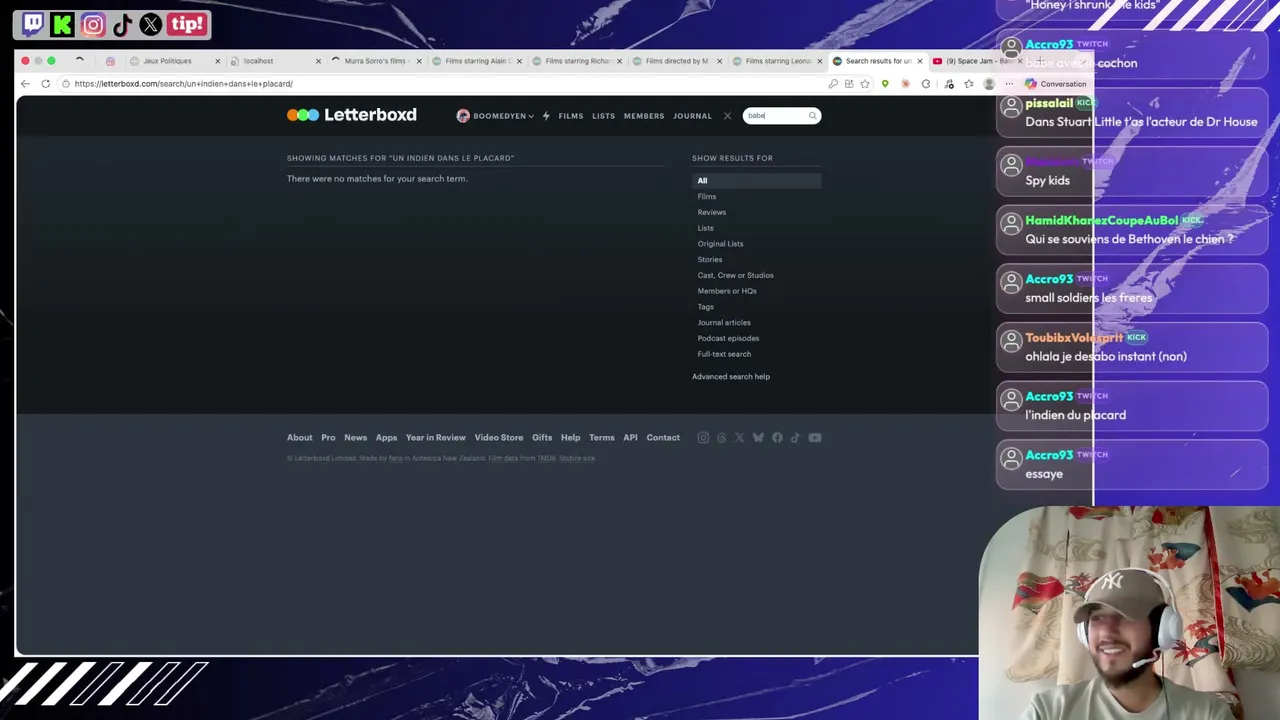Filter results by Members or HQs
Viewport: 1280px width, 720px height.
(727, 291)
